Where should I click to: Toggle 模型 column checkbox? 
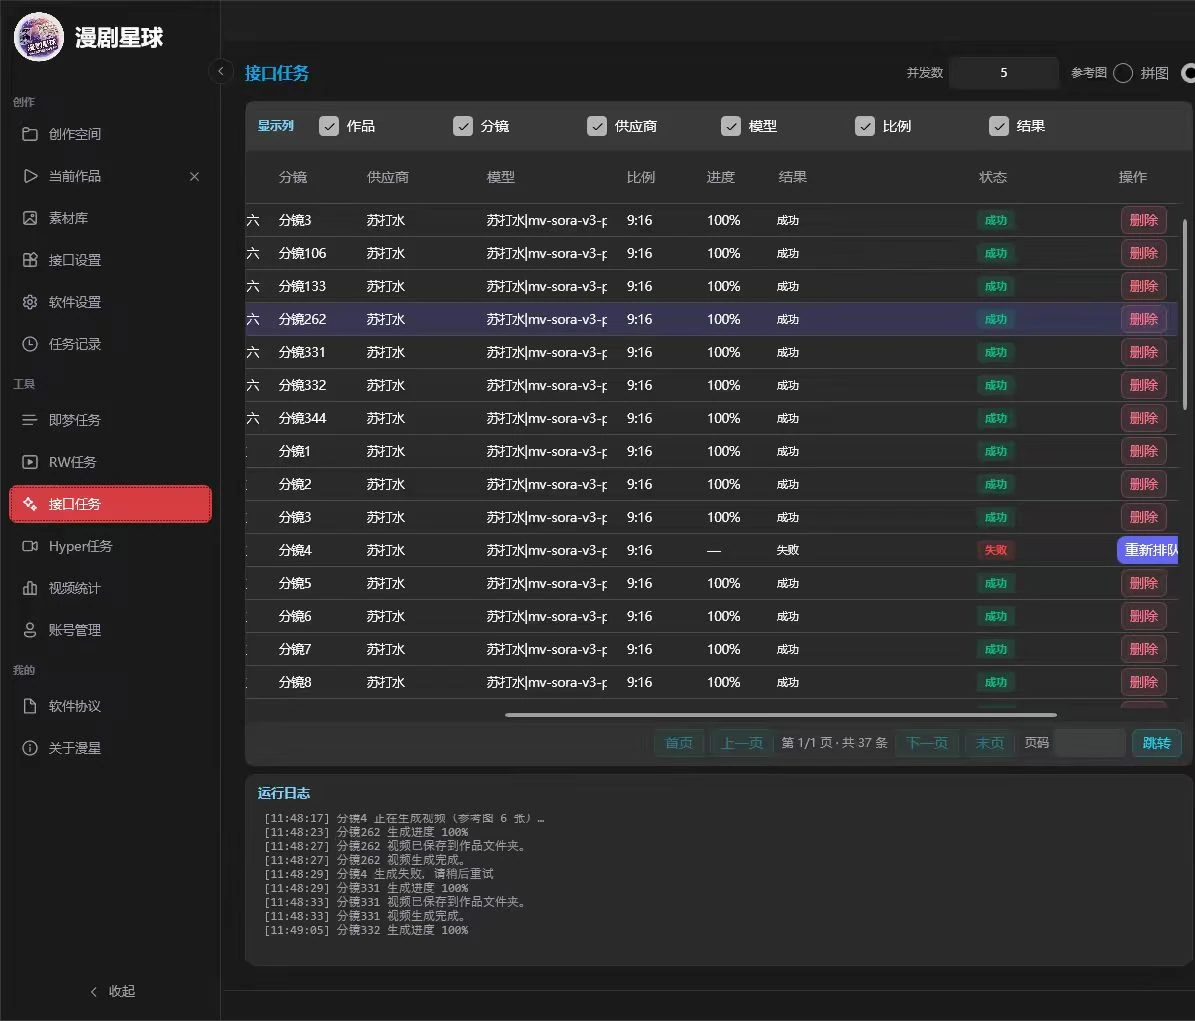pos(731,126)
